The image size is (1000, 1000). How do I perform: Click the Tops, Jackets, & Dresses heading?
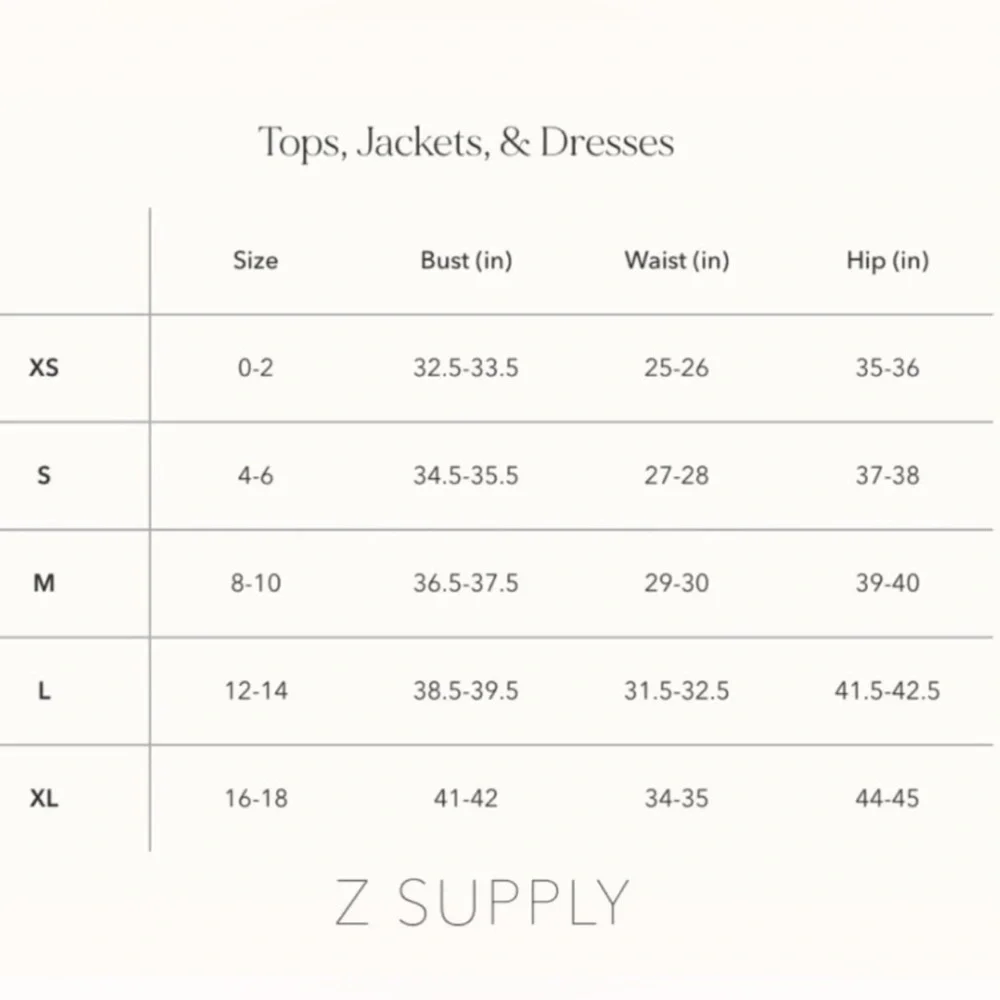tap(466, 143)
